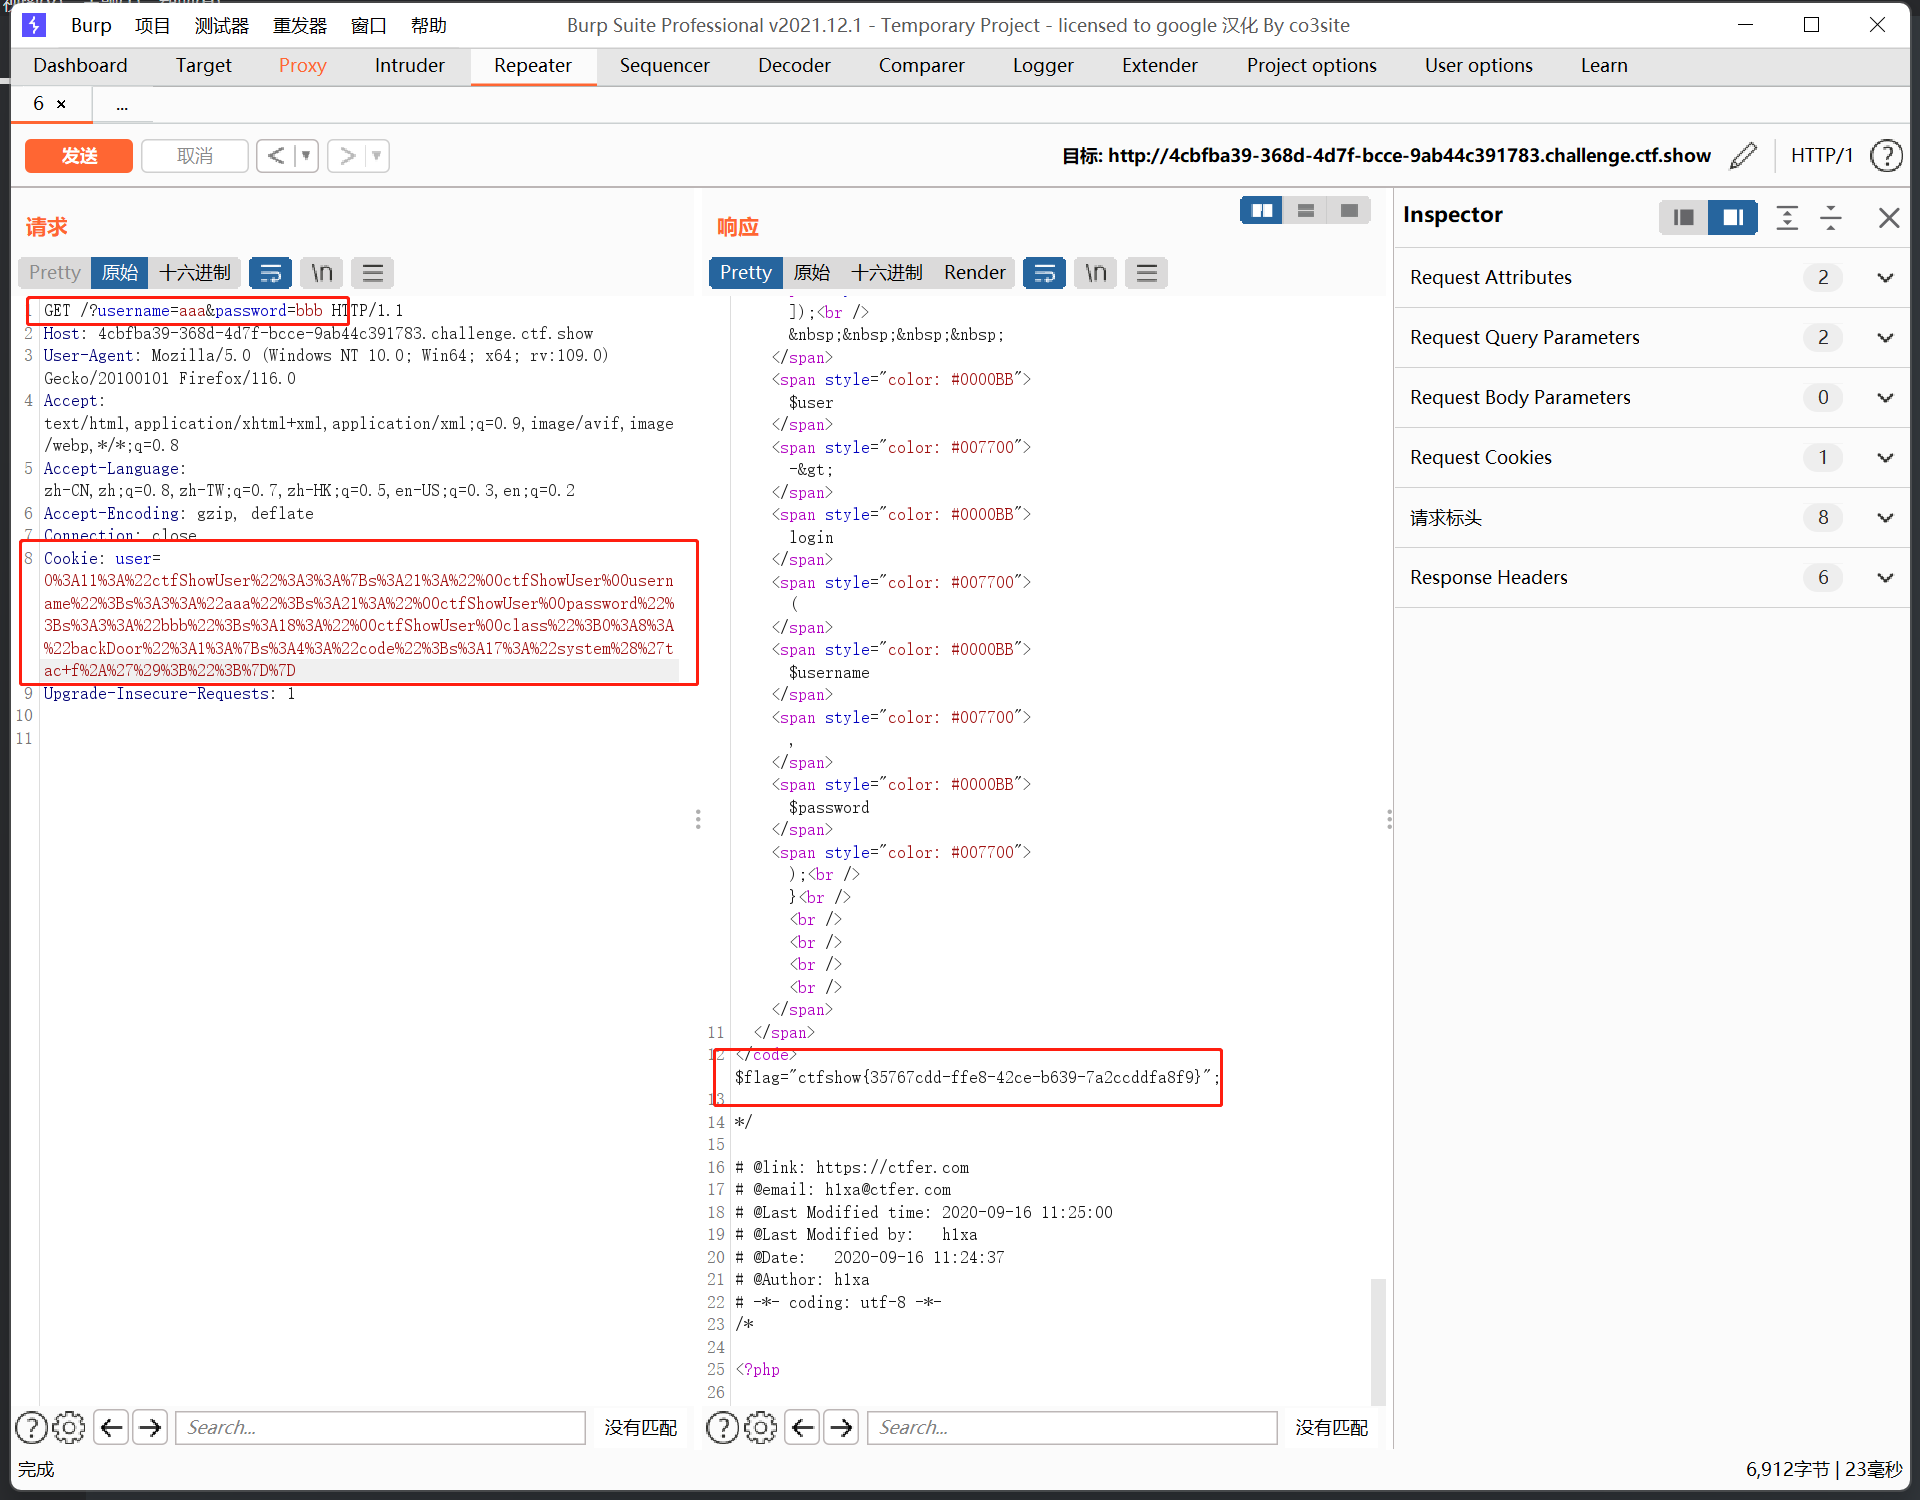Image resolution: width=1920 pixels, height=1500 pixels.
Task: Collapse all Inspector sections icon
Action: pyautogui.click(x=1831, y=217)
